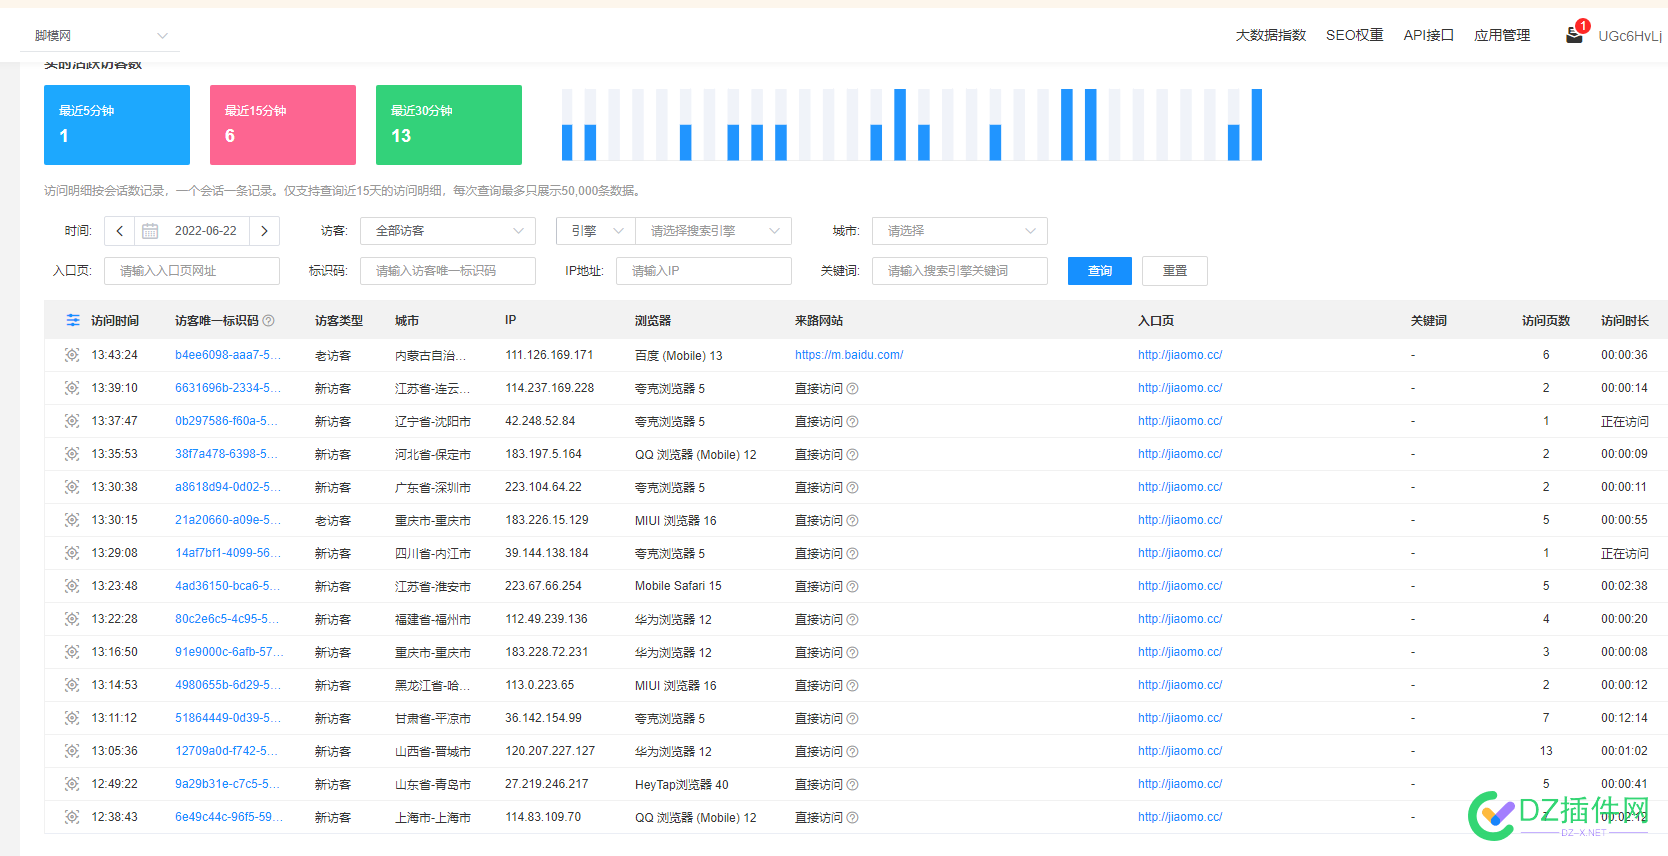Click help icon beside 直接访问 in 13:05:36 row
The height and width of the screenshot is (856, 1668).
[x=852, y=752]
